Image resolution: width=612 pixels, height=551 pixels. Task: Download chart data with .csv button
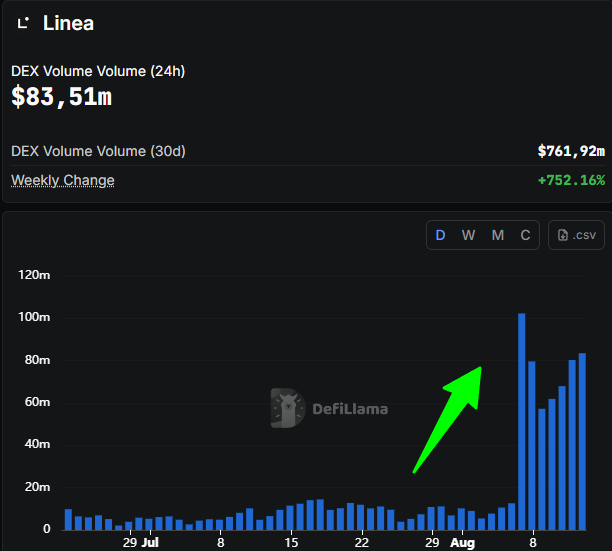tap(576, 235)
